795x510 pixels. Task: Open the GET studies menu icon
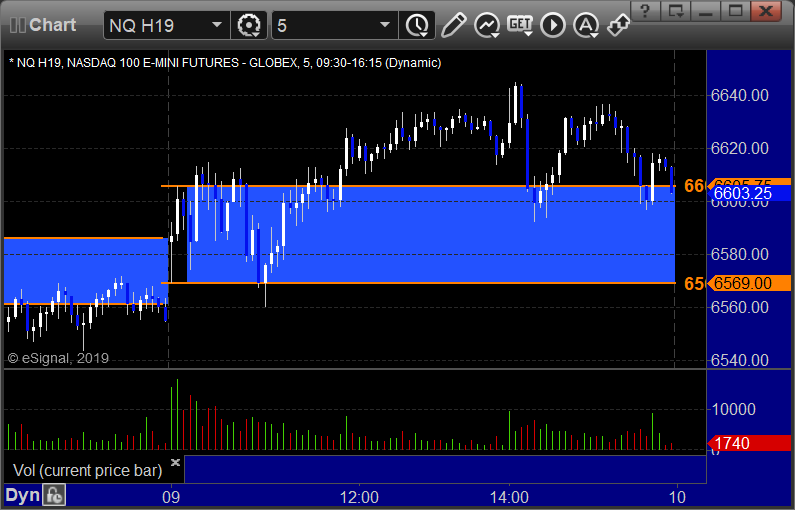[520, 25]
